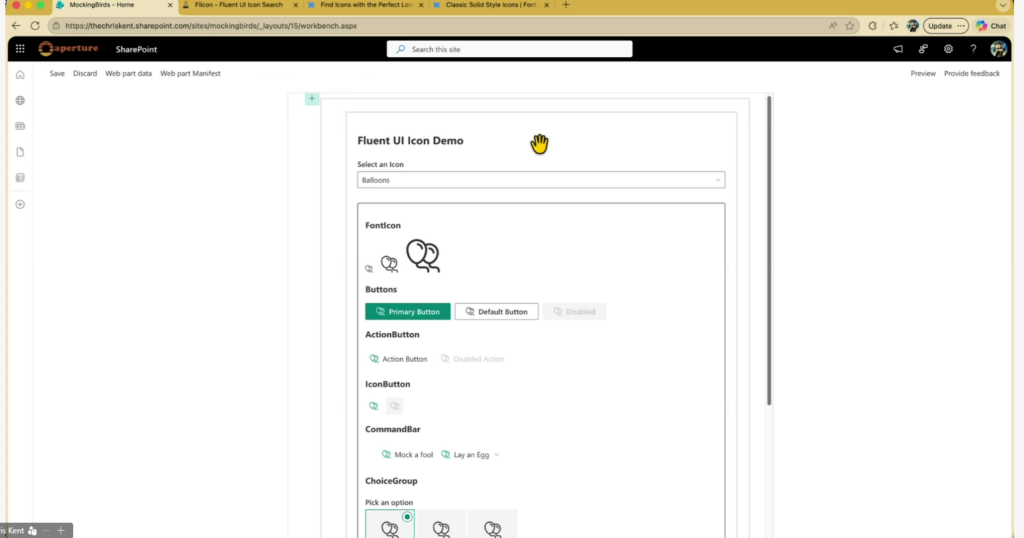Pick the second balloon choice option
Image resolution: width=1024 pixels, height=538 pixels.
[441, 525]
